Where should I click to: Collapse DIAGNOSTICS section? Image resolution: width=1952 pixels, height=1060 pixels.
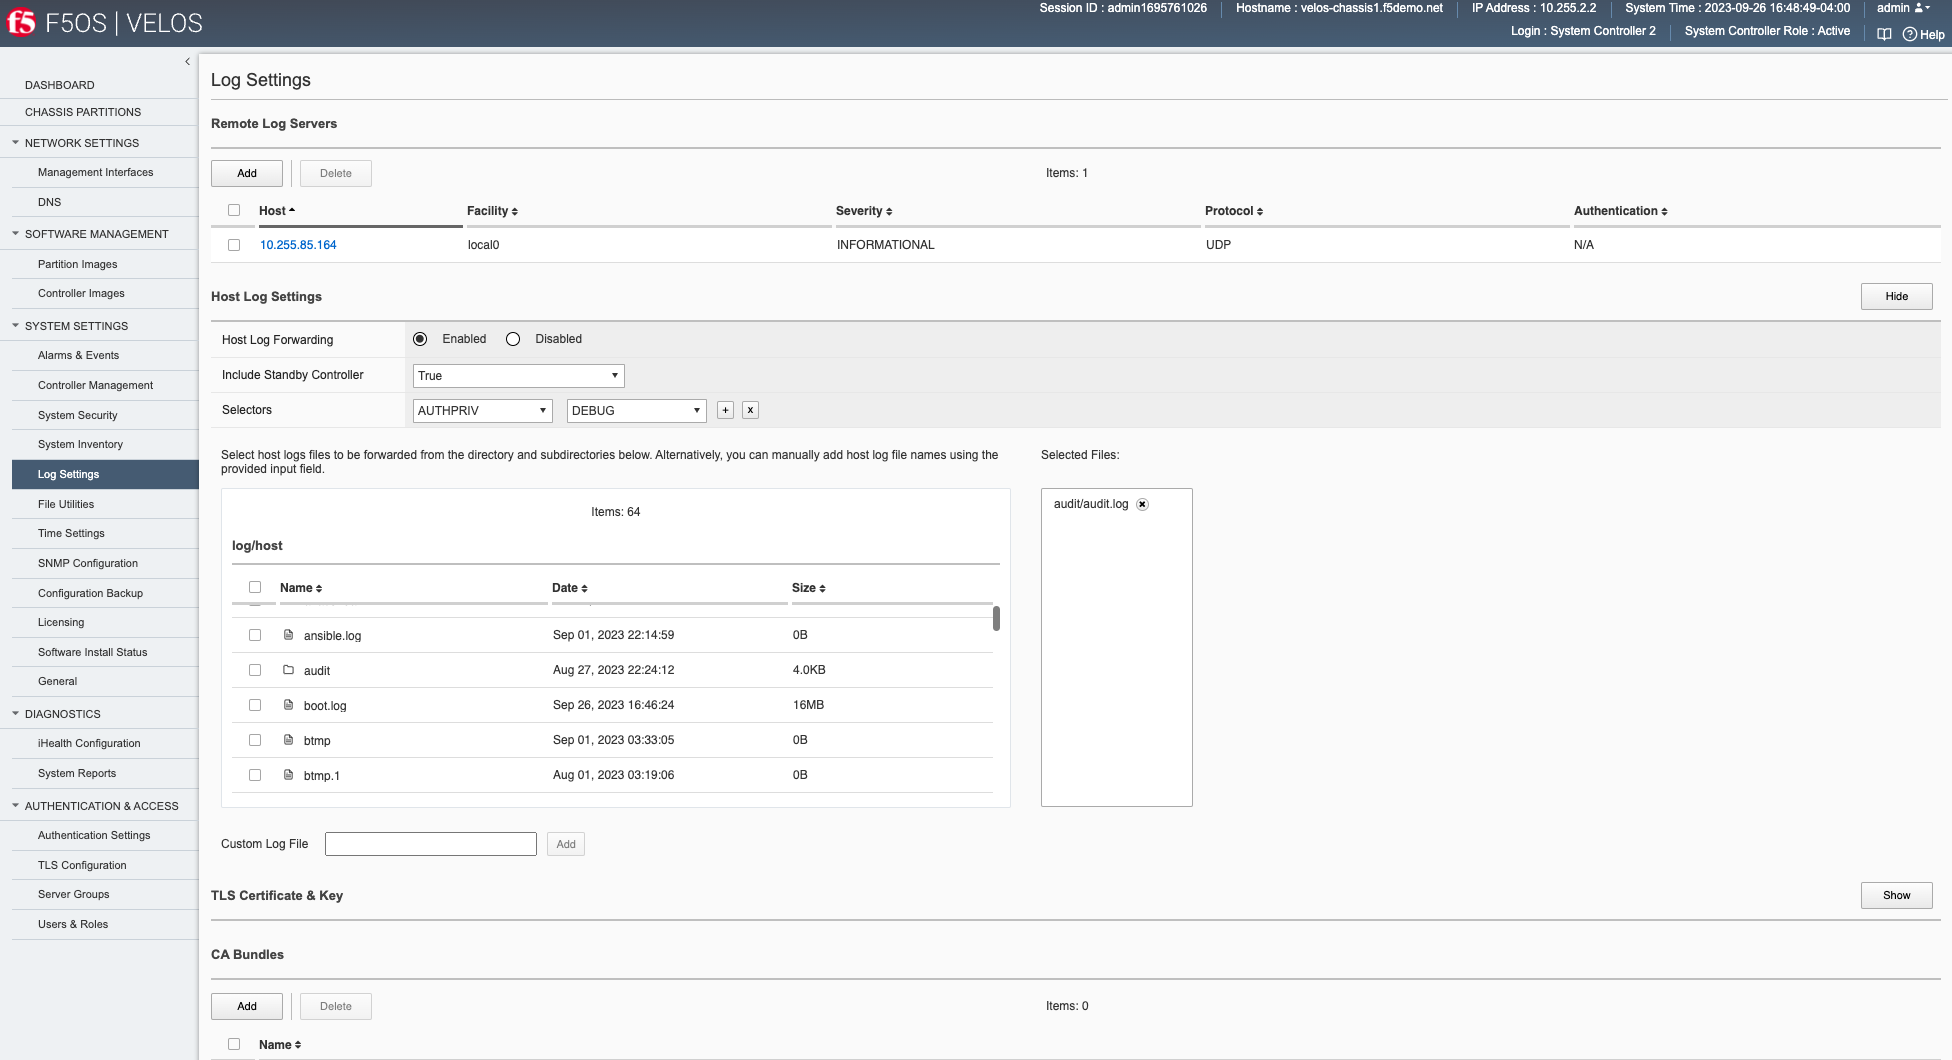coord(16,714)
